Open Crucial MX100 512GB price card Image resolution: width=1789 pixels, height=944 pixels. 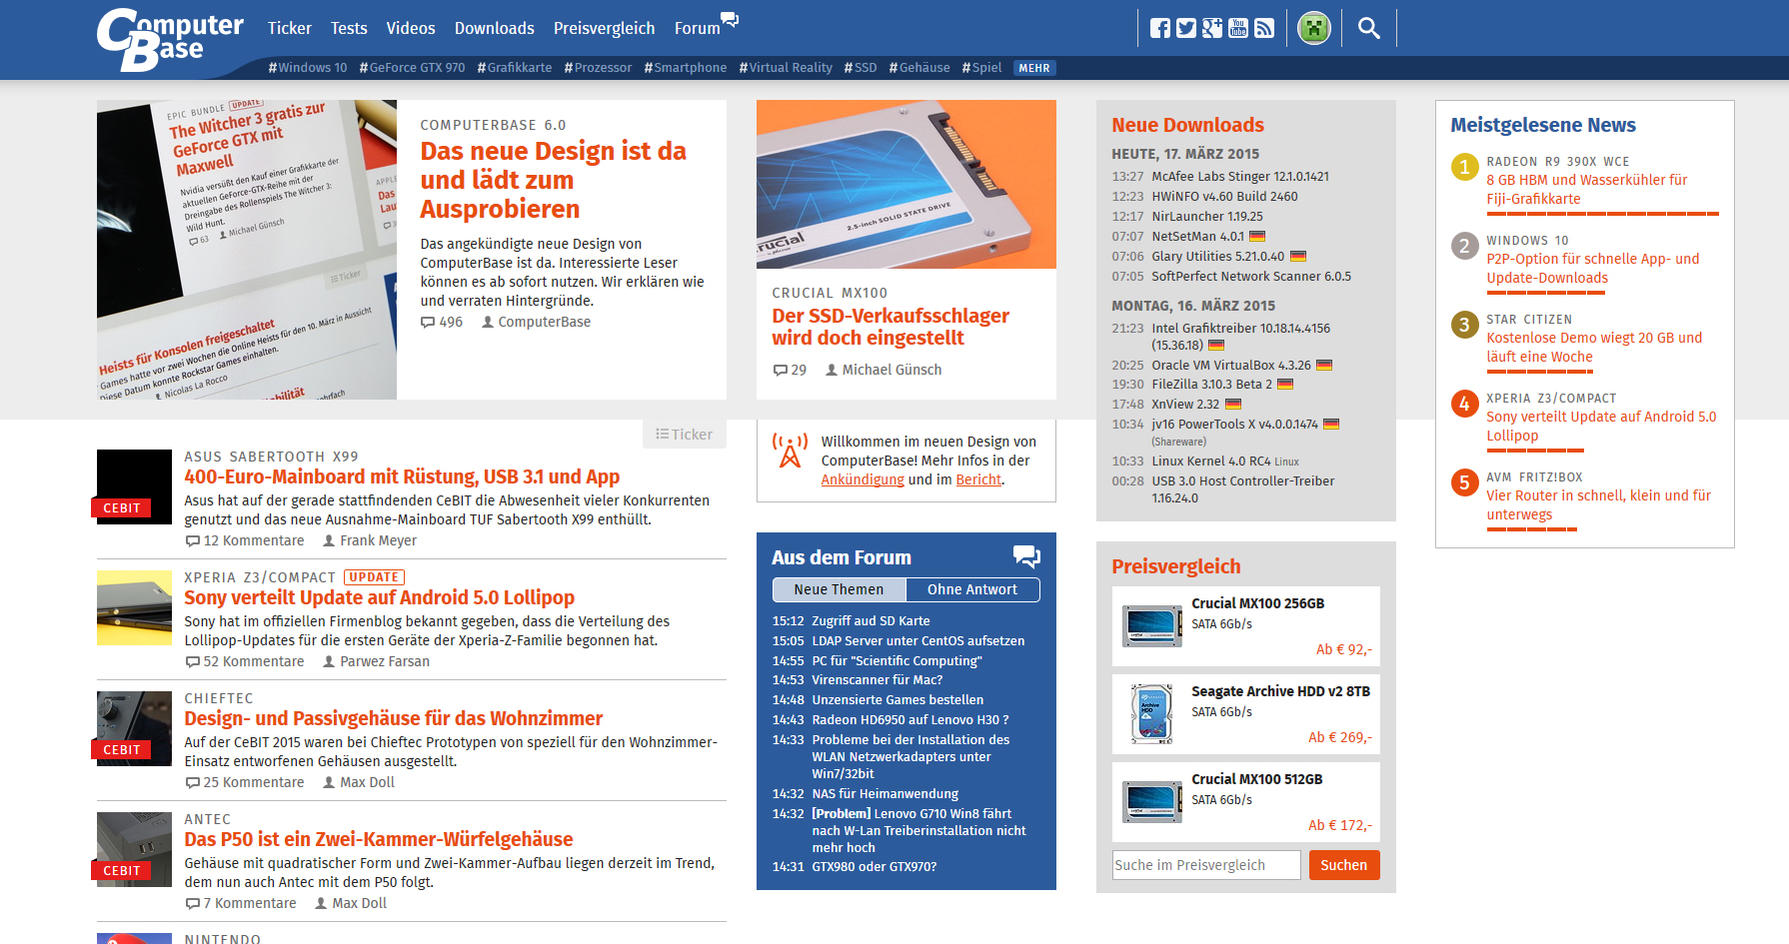(1246, 803)
